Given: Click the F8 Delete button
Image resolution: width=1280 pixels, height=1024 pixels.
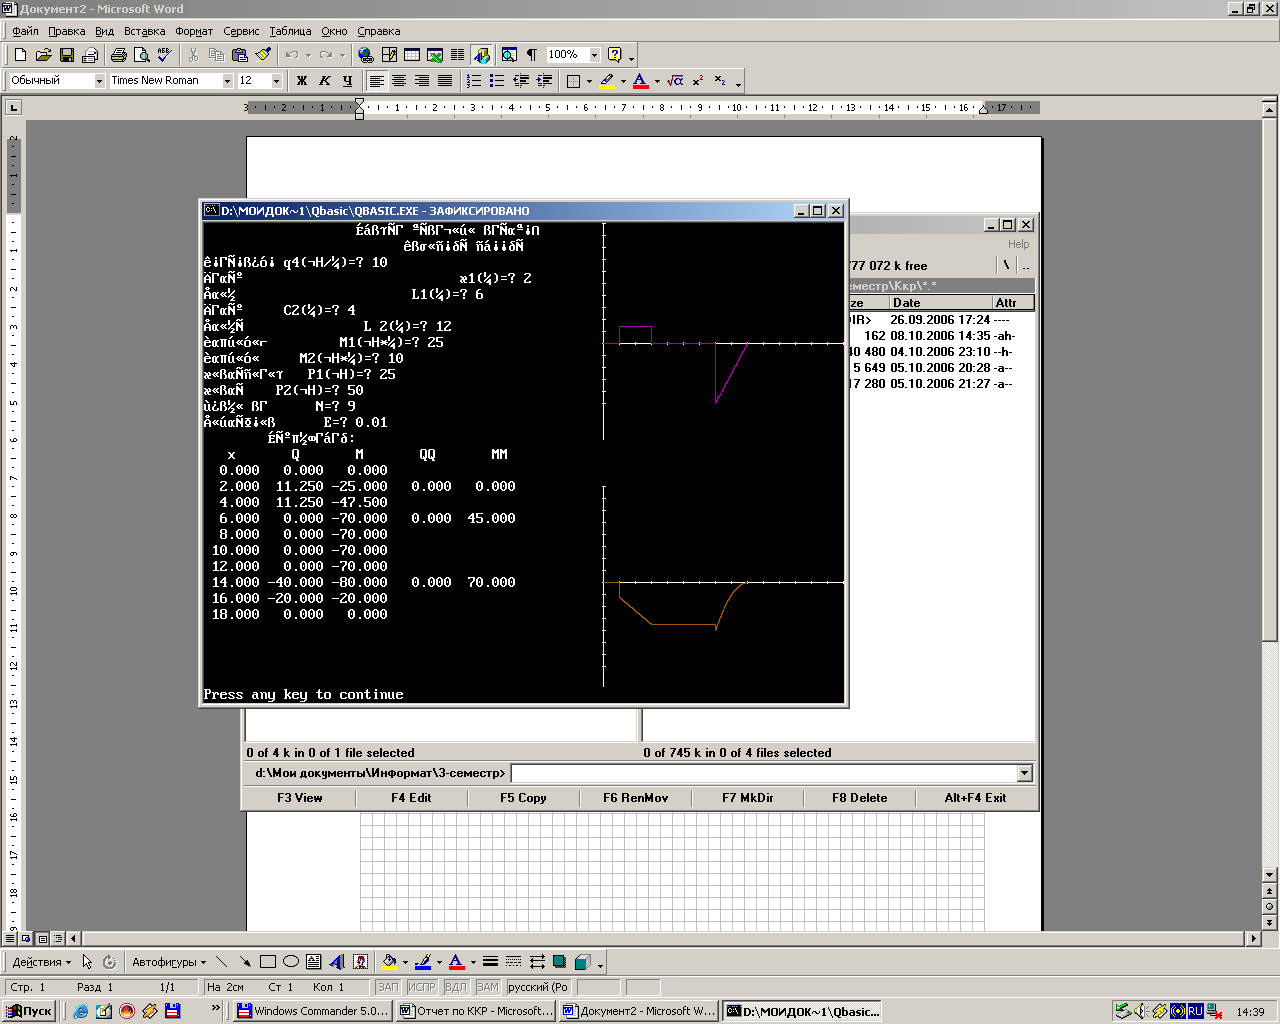Looking at the screenshot, I should (859, 798).
